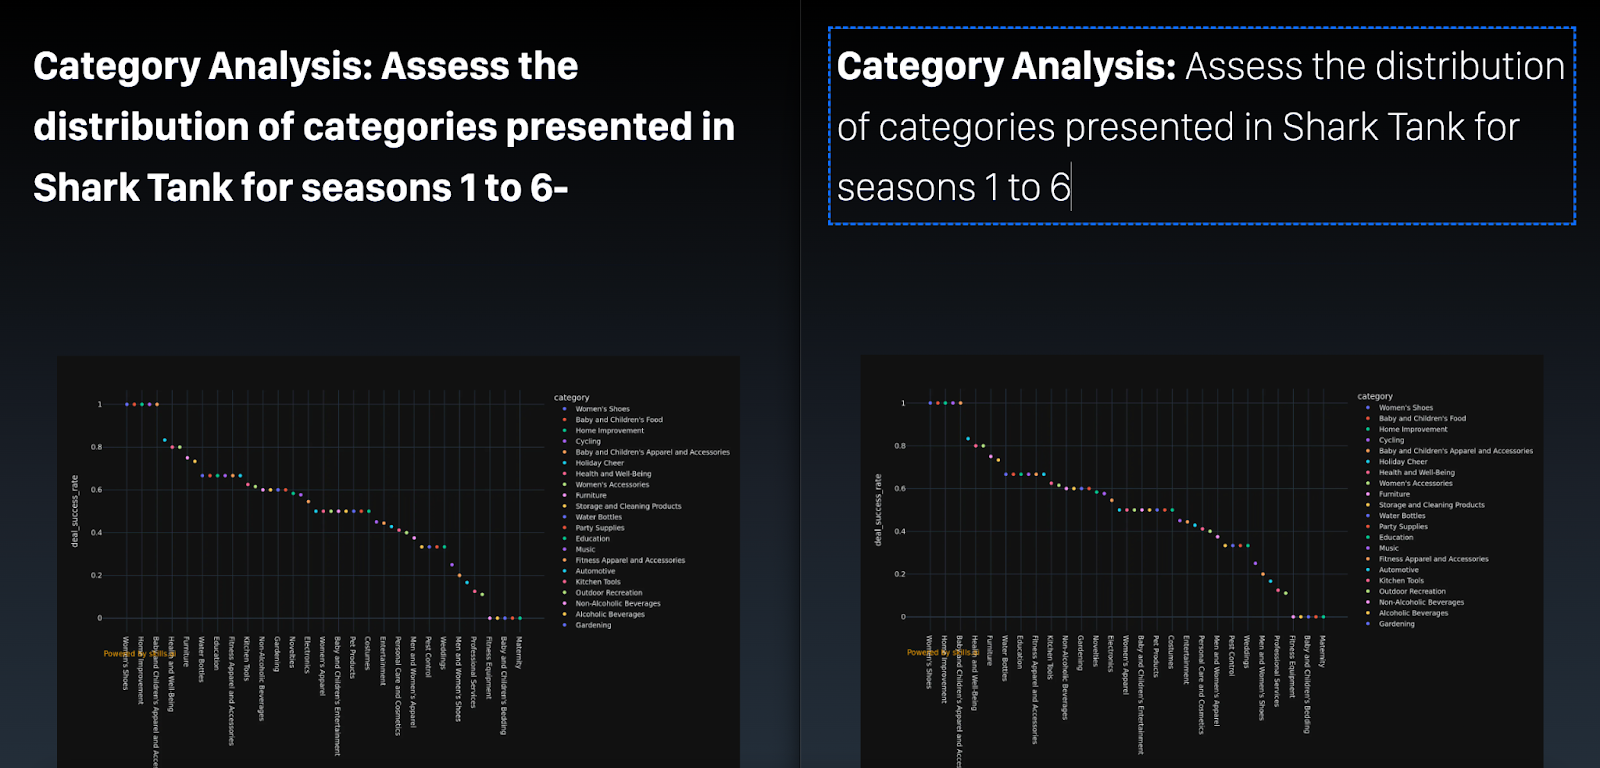The width and height of the screenshot is (1600, 768).
Task: Click the right legend's "category" title
Action: tap(1375, 397)
